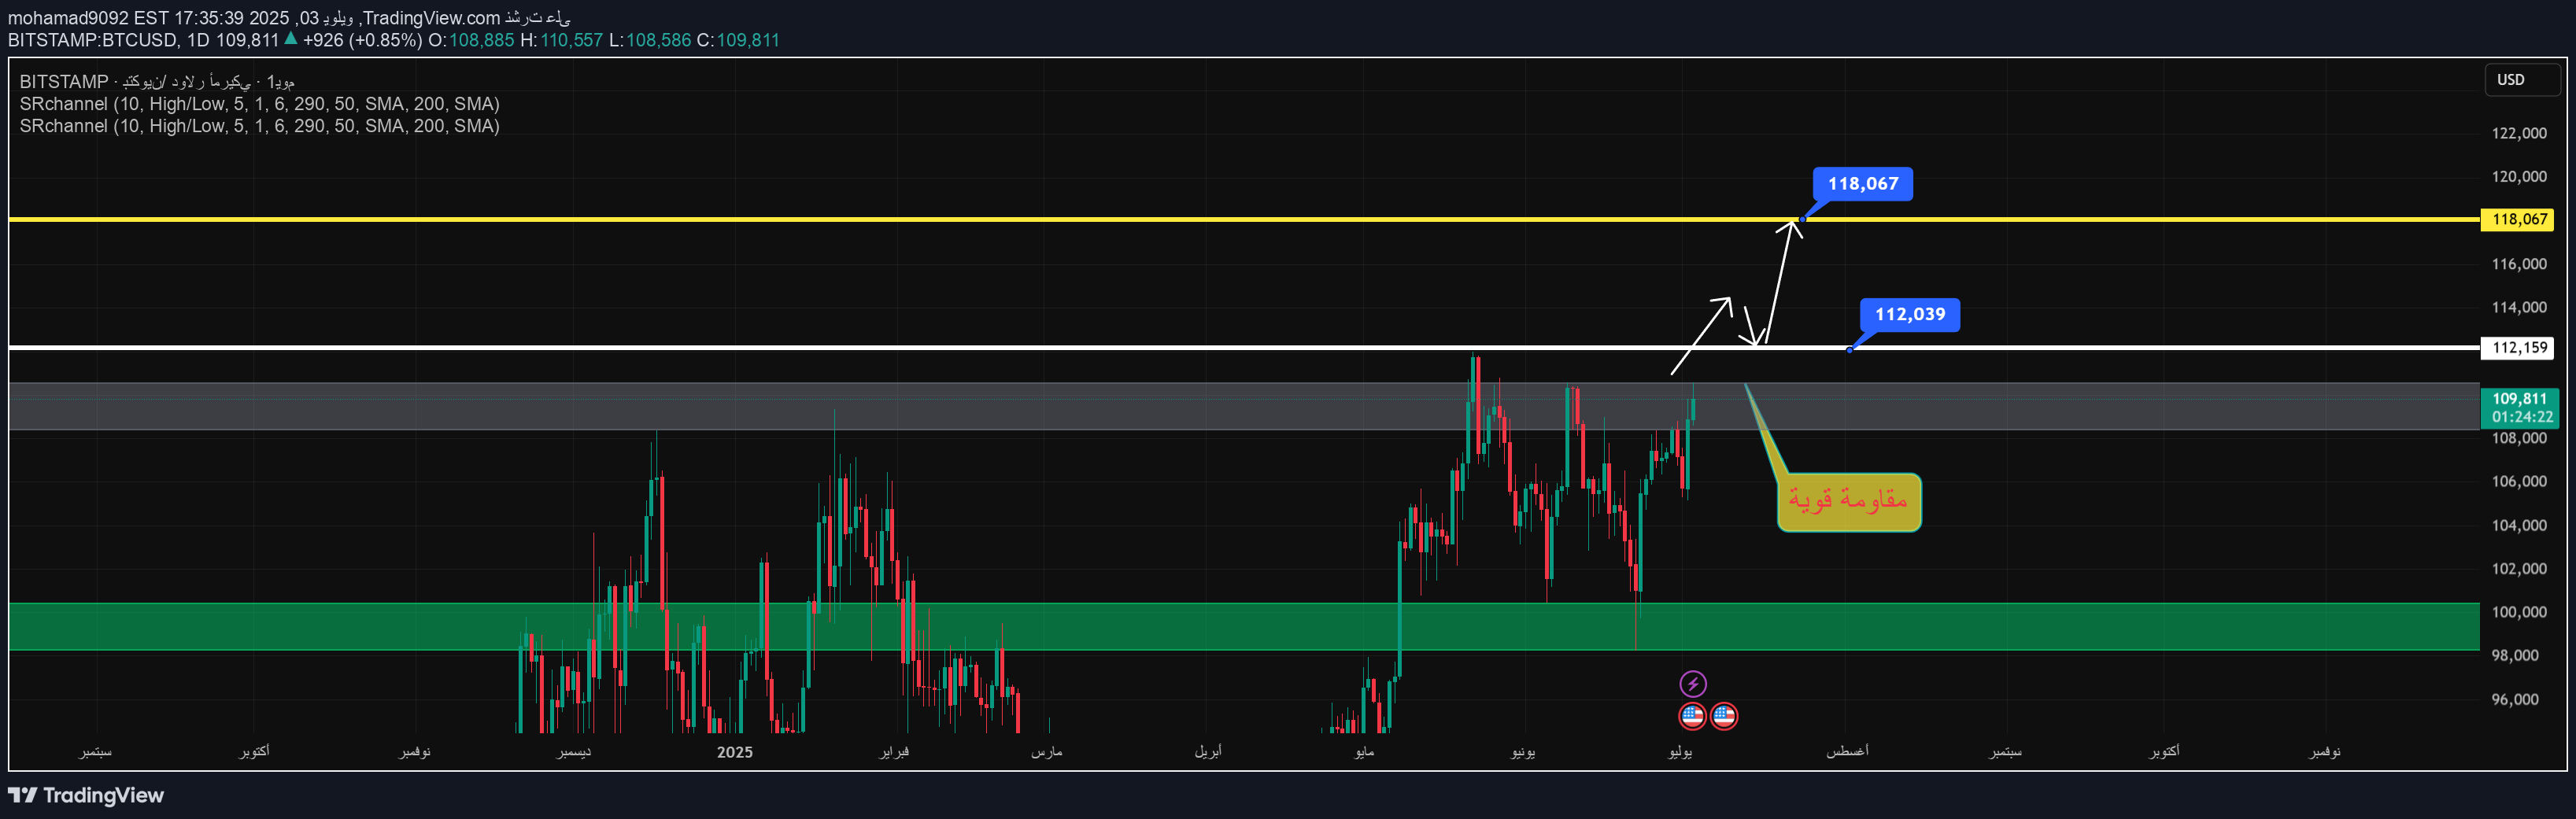The height and width of the screenshot is (819, 2576).
Task: Click the يونيو month label on time axis
Action: pos(1522,751)
